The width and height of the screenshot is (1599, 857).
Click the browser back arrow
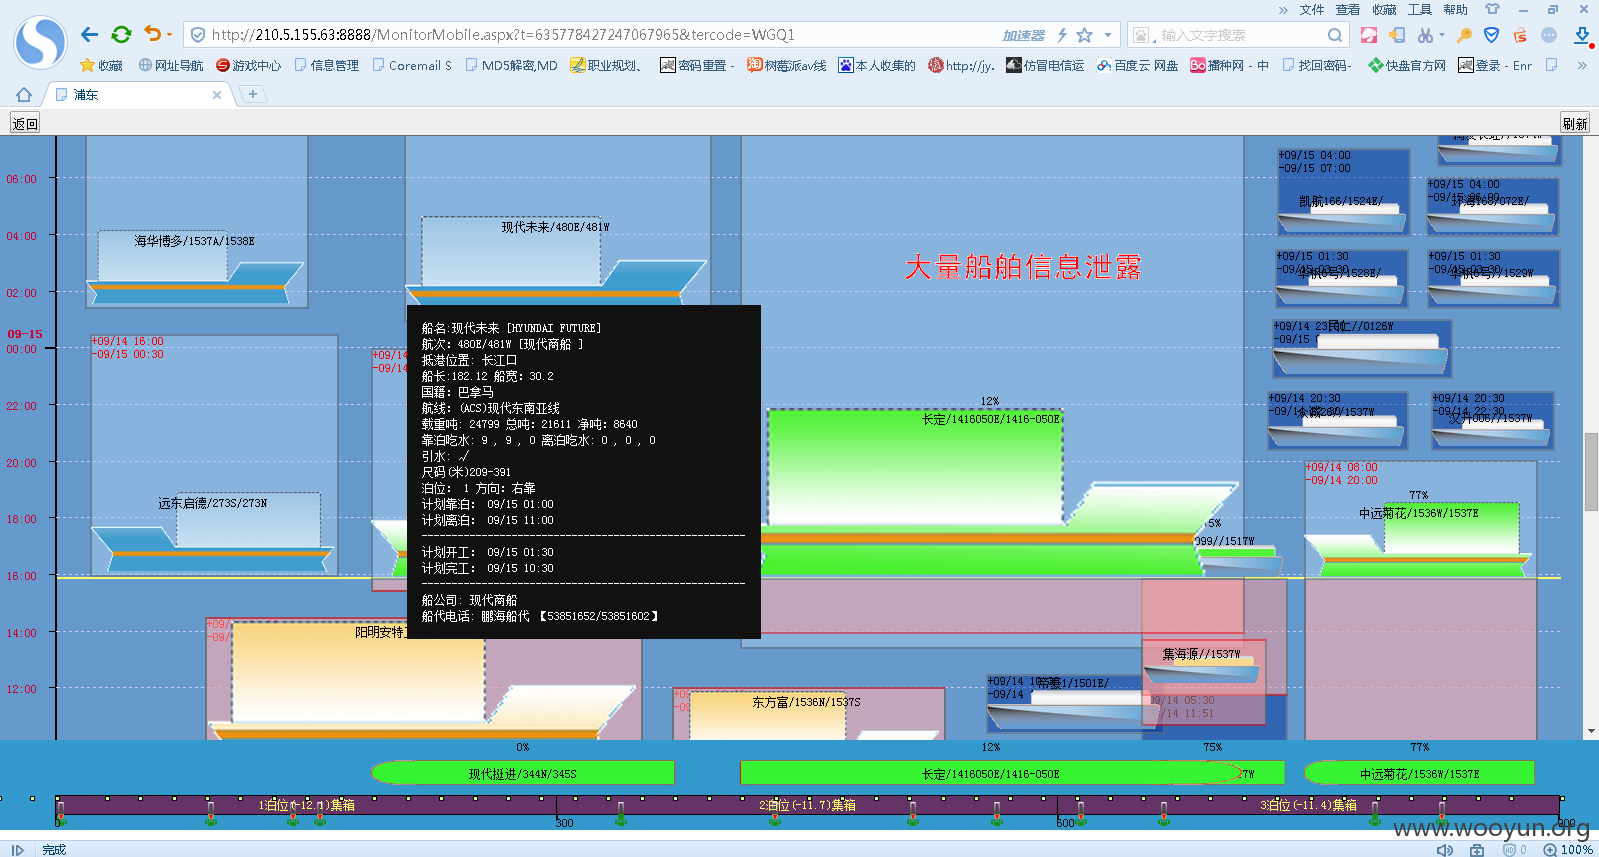pyautogui.click(x=89, y=35)
